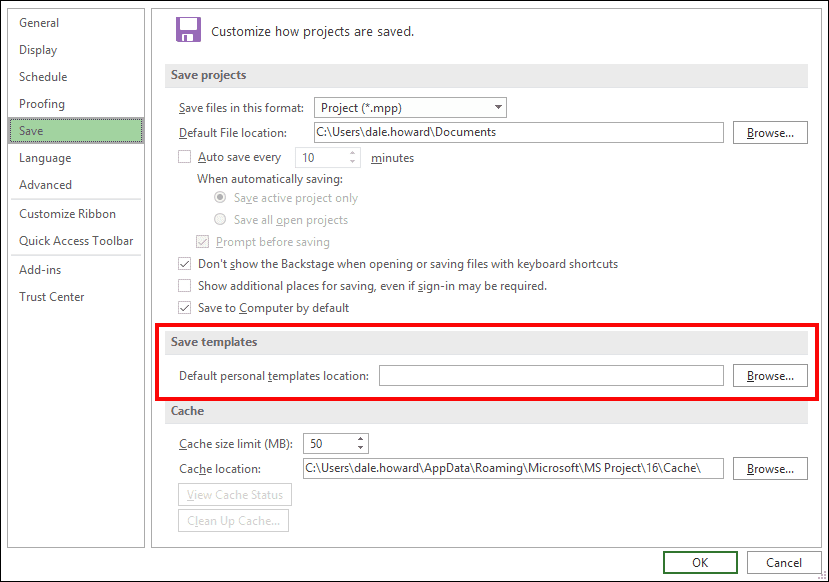The height and width of the screenshot is (582, 829).
Task: Check Show additional places for saving
Action: tap(185, 286)
